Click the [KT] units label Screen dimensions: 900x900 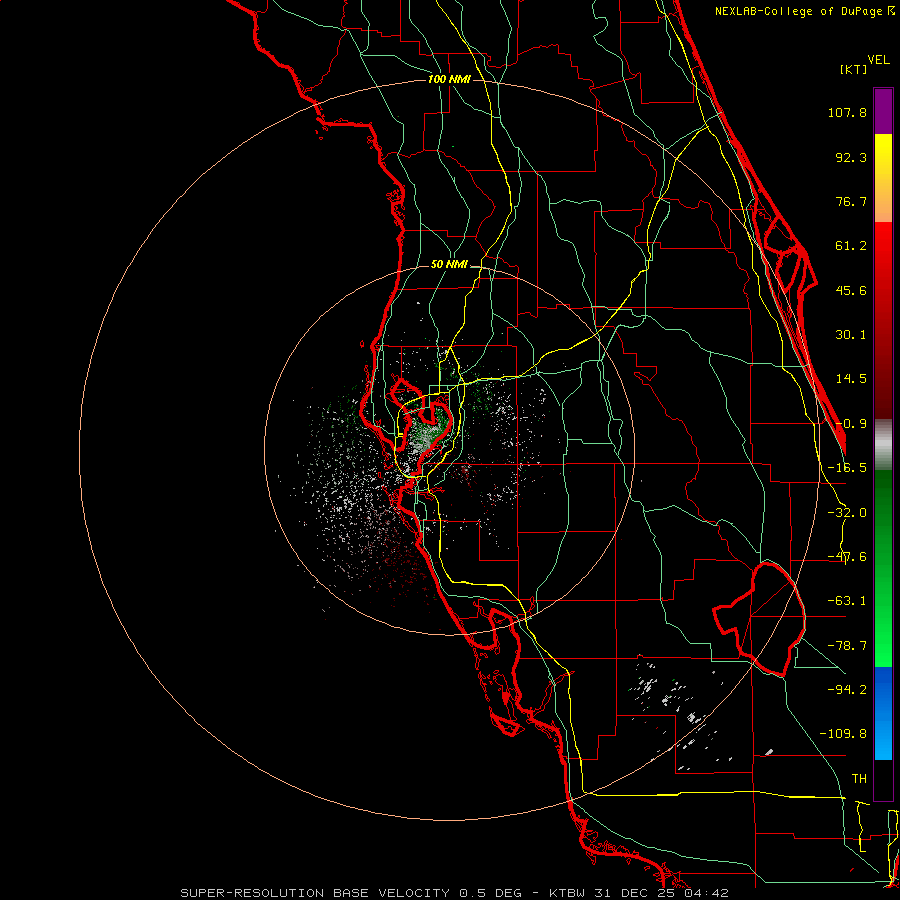pos(854,69)
